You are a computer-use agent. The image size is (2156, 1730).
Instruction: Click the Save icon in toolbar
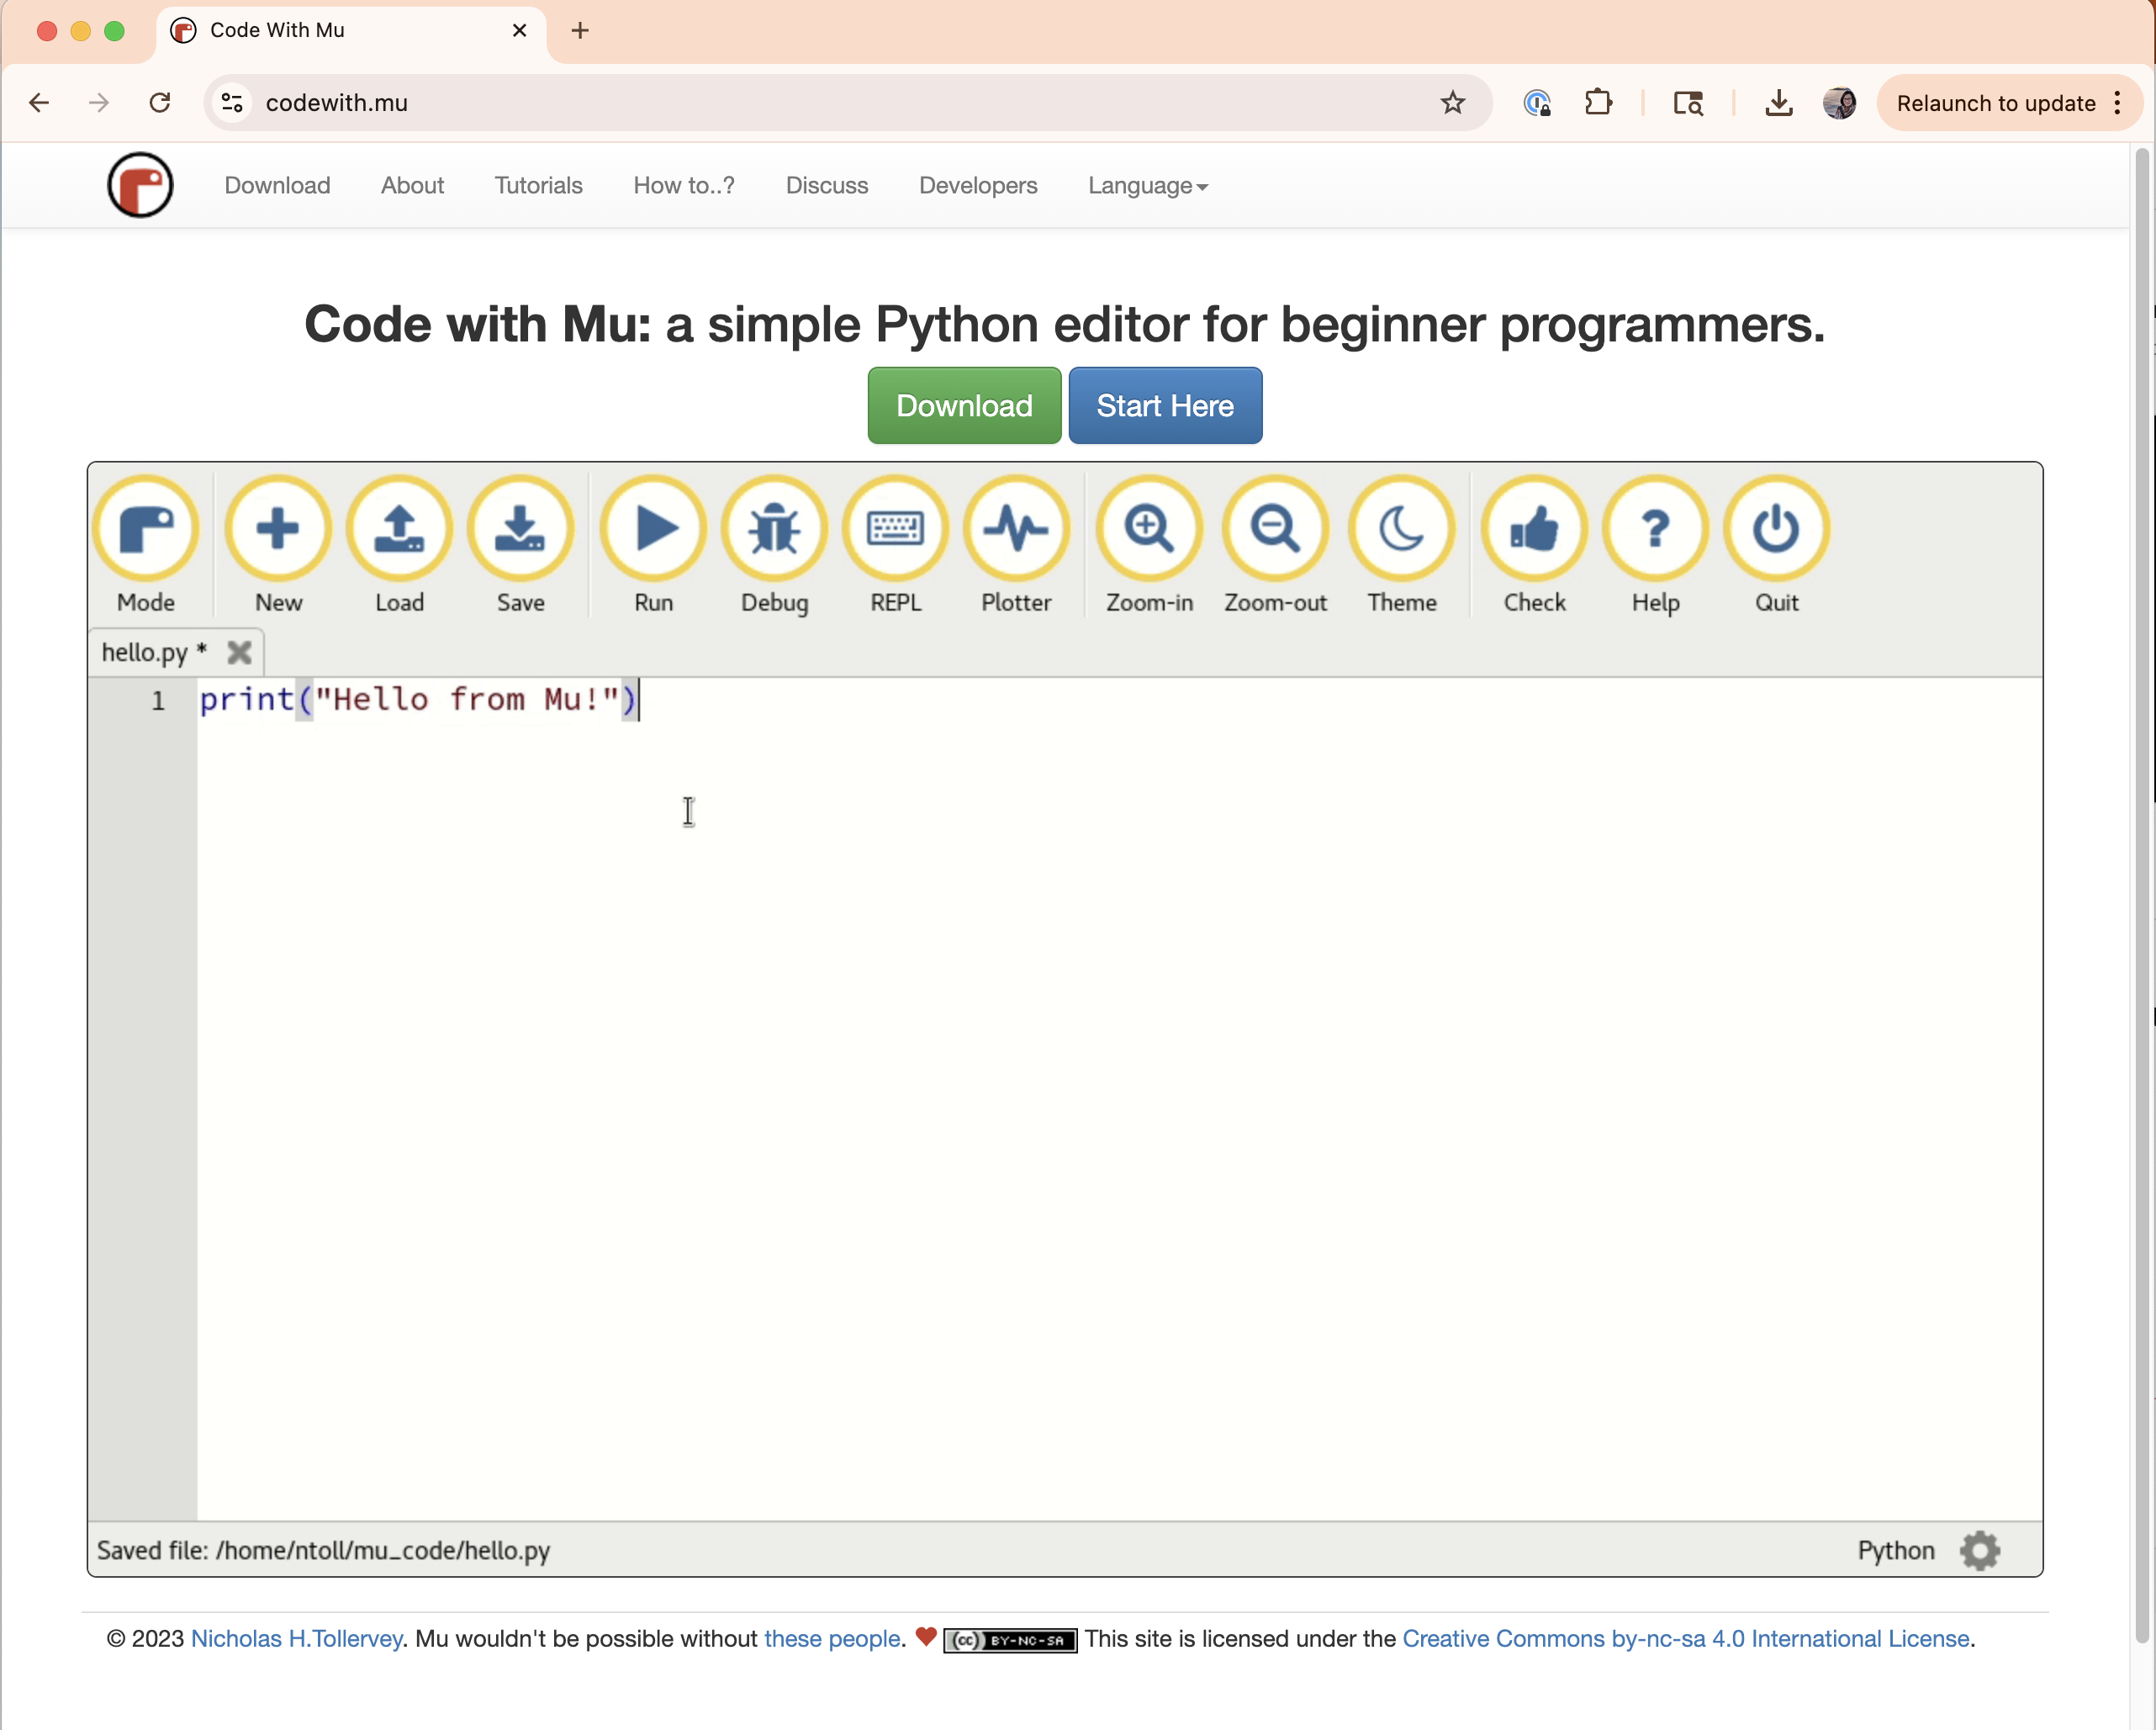pos(520,529)
